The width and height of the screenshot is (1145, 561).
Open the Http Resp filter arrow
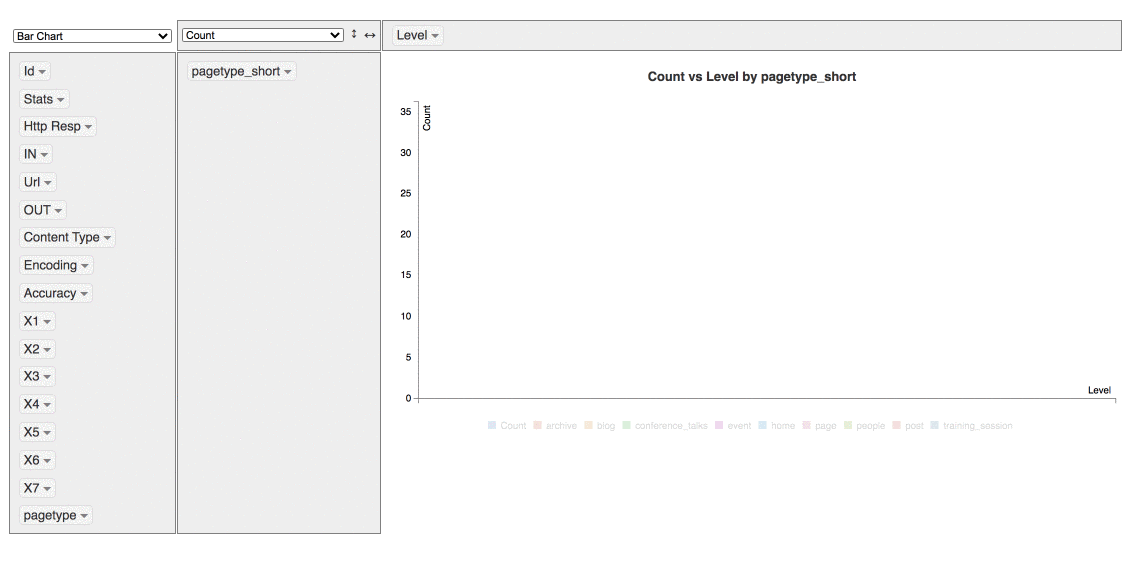89,127
